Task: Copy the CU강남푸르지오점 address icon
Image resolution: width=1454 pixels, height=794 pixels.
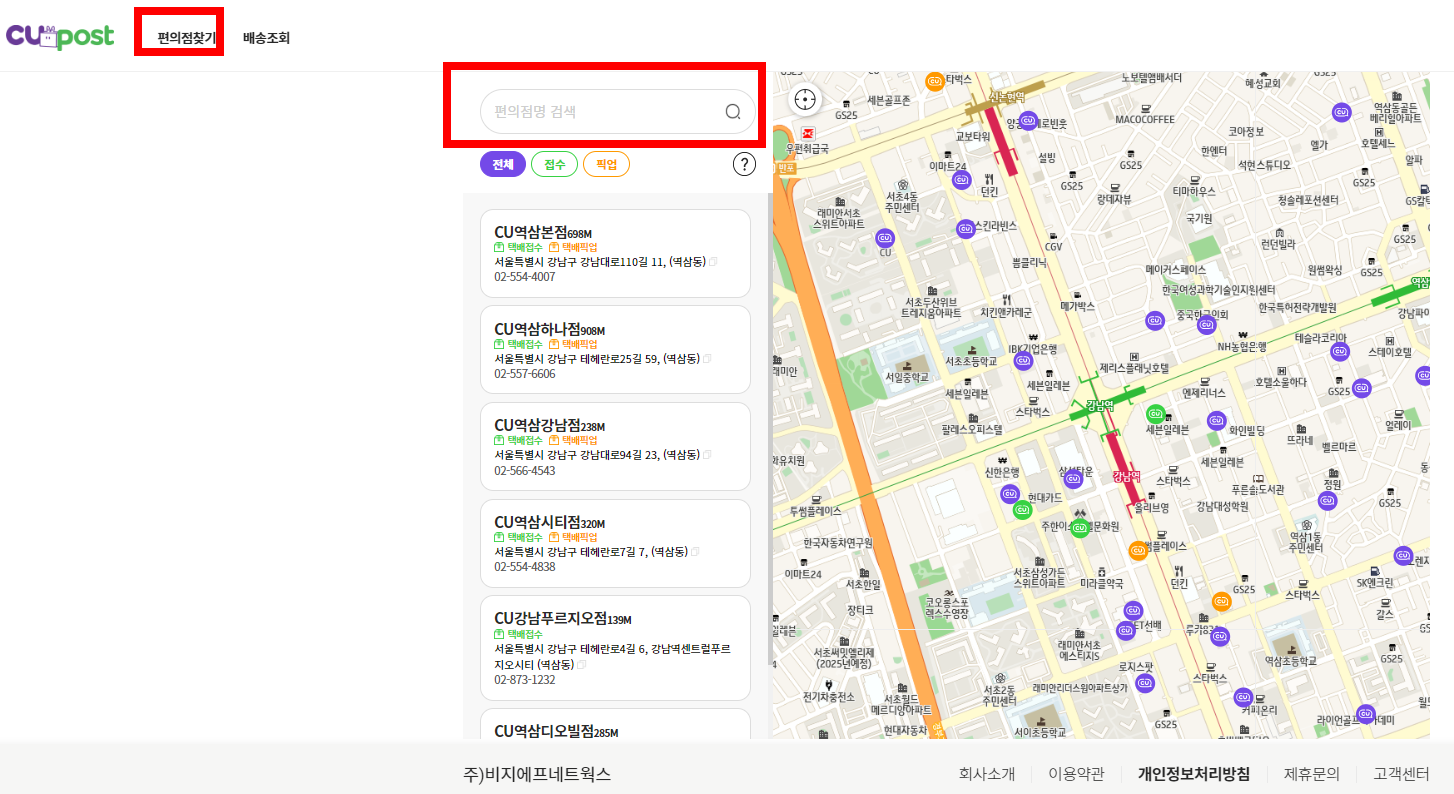Action: click(581, 664)
